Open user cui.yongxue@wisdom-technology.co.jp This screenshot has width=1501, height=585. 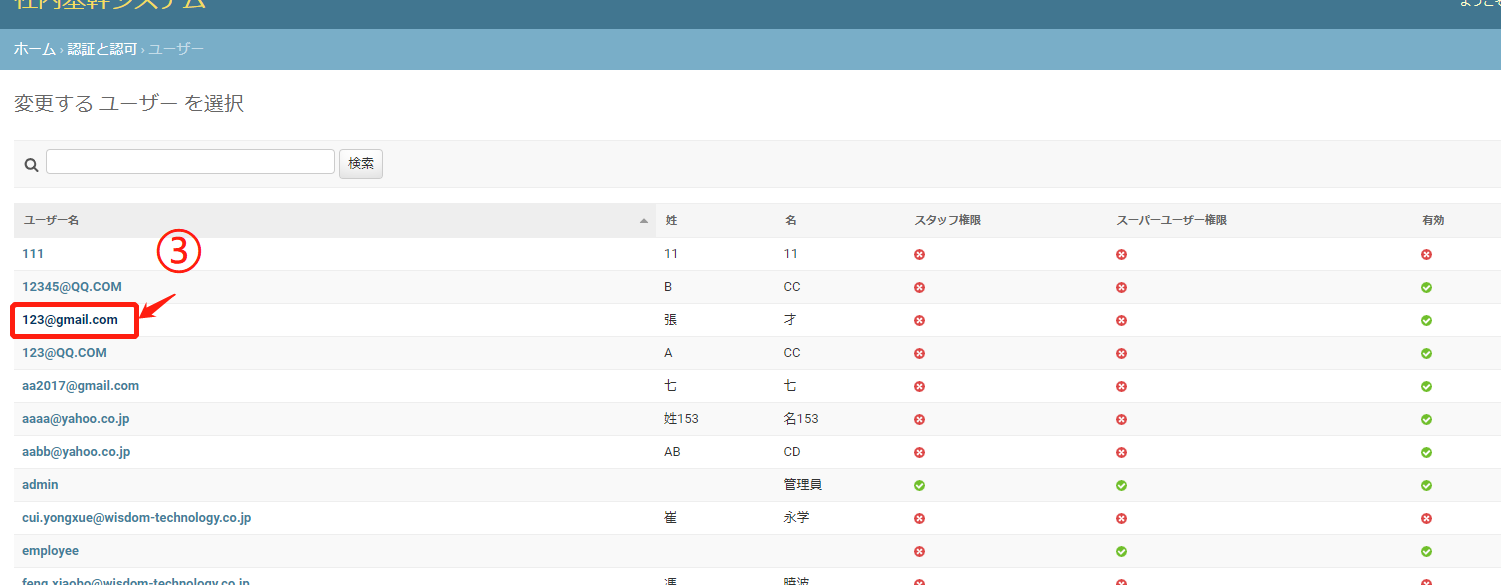[x=136, y=518]
